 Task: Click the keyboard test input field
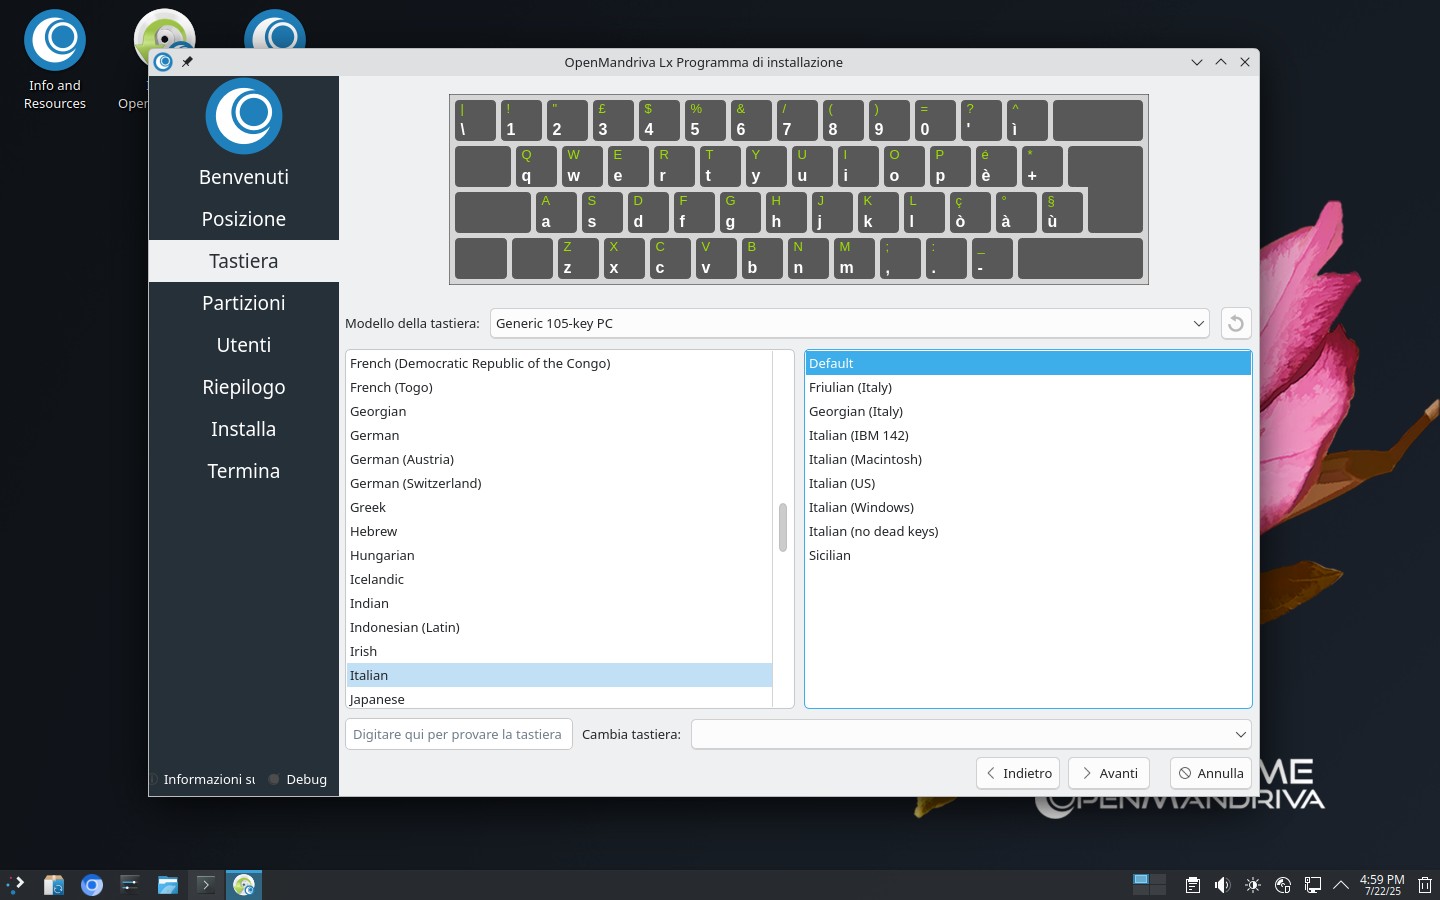pos(458,734)
